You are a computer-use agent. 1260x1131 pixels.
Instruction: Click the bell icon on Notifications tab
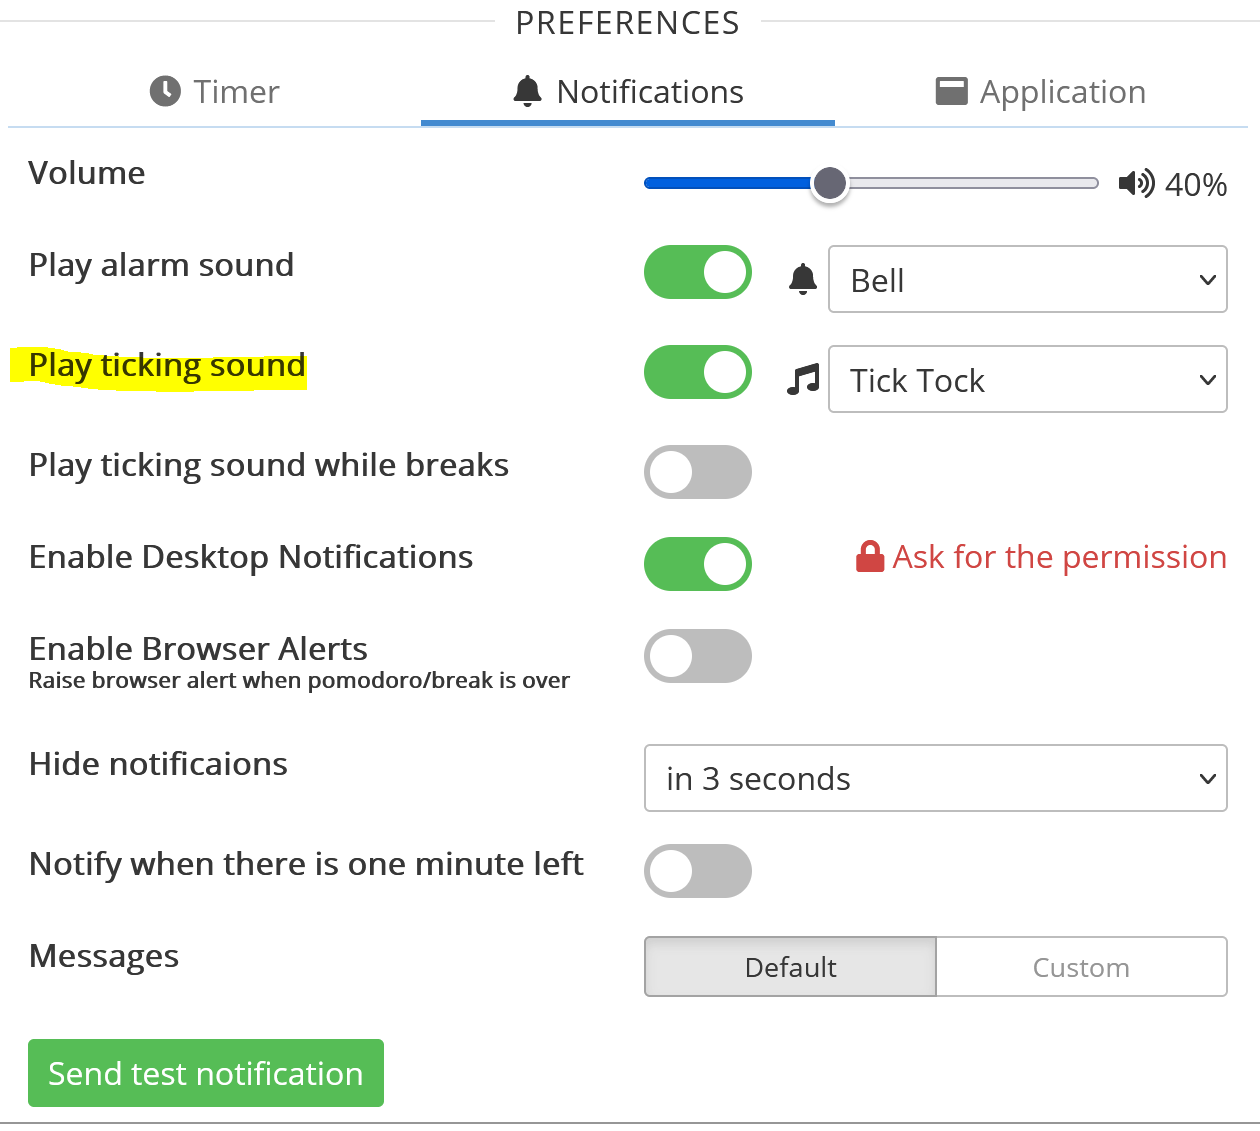click(x=527, y=91)
